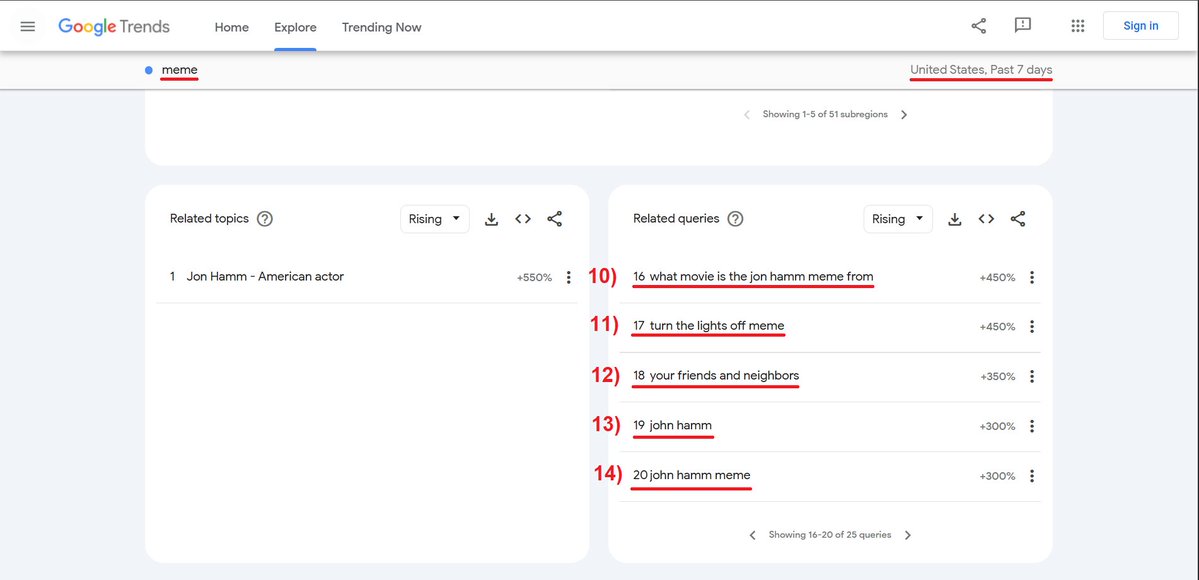The height and width of the screenshot is (580, 1199).
Task: Open query 'what movie is the jon hamm meme from'
Action: [x=762, y=277]
